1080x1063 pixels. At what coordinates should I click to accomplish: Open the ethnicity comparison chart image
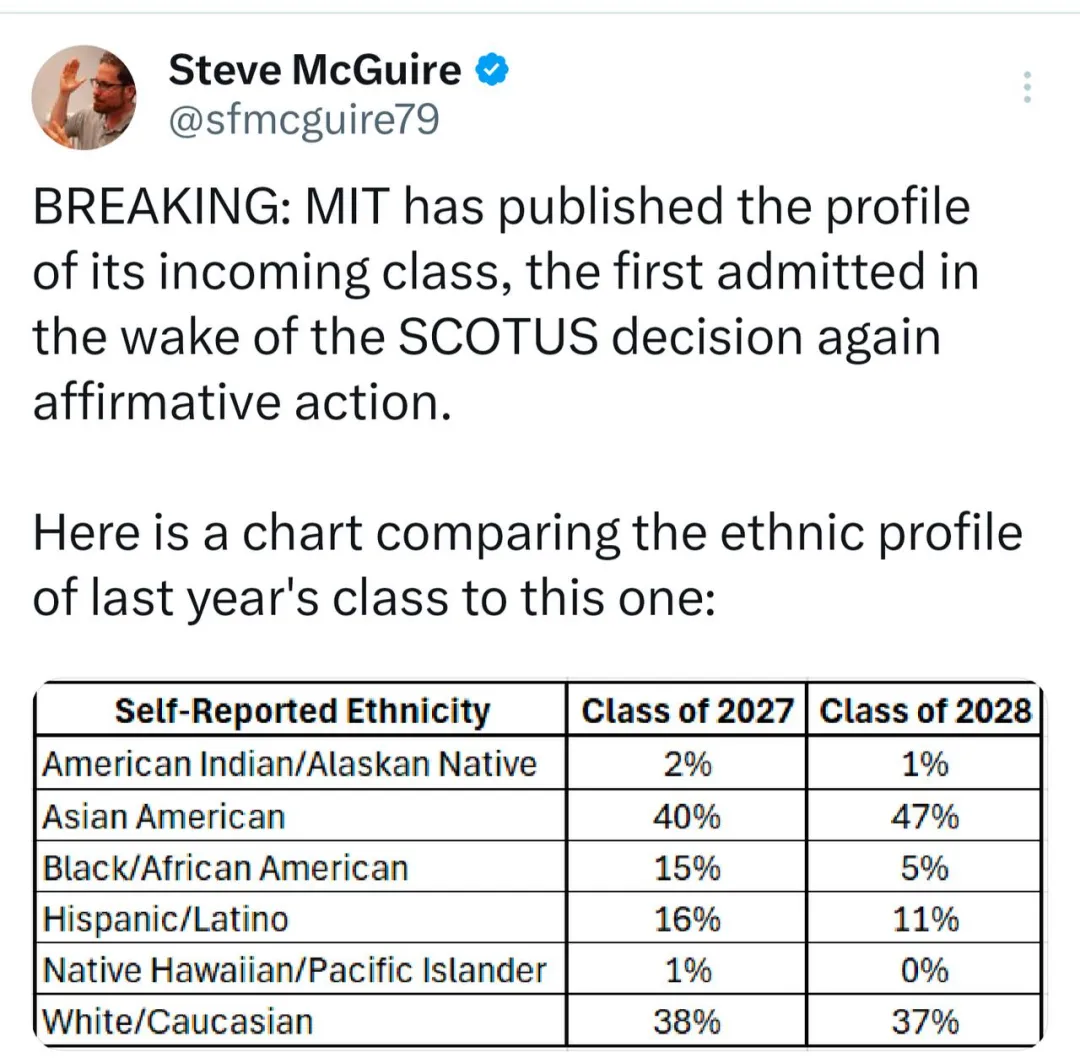538,864
